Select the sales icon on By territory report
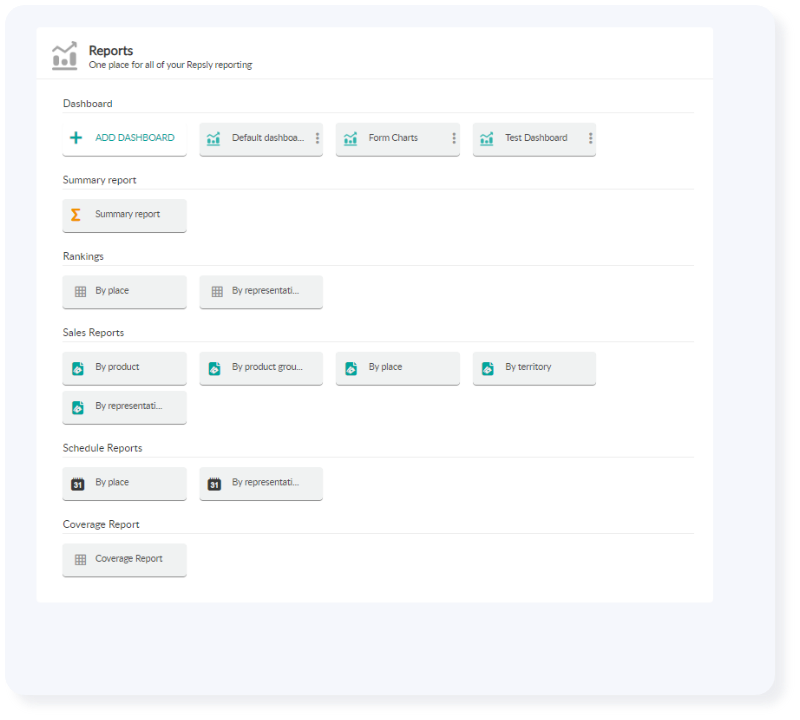 pyautogui.click(x=490, y=368)
